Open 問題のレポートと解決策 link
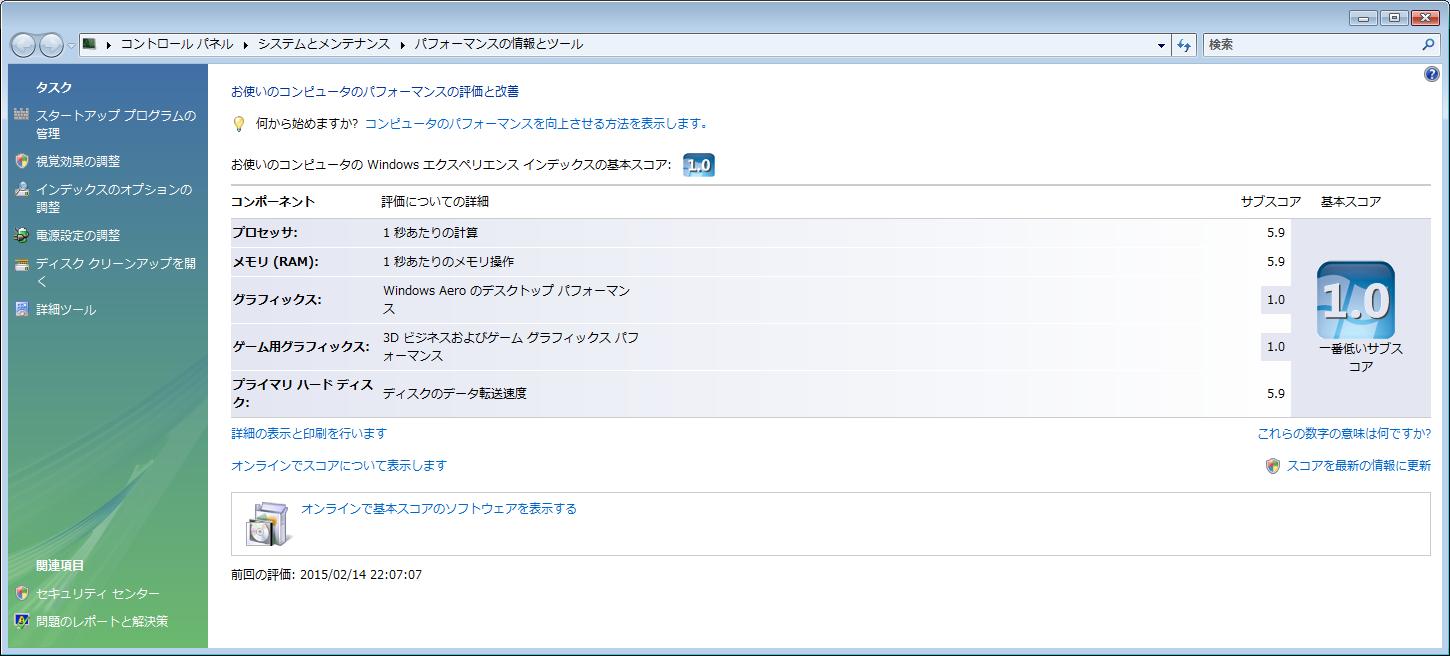 coord(102,622)
